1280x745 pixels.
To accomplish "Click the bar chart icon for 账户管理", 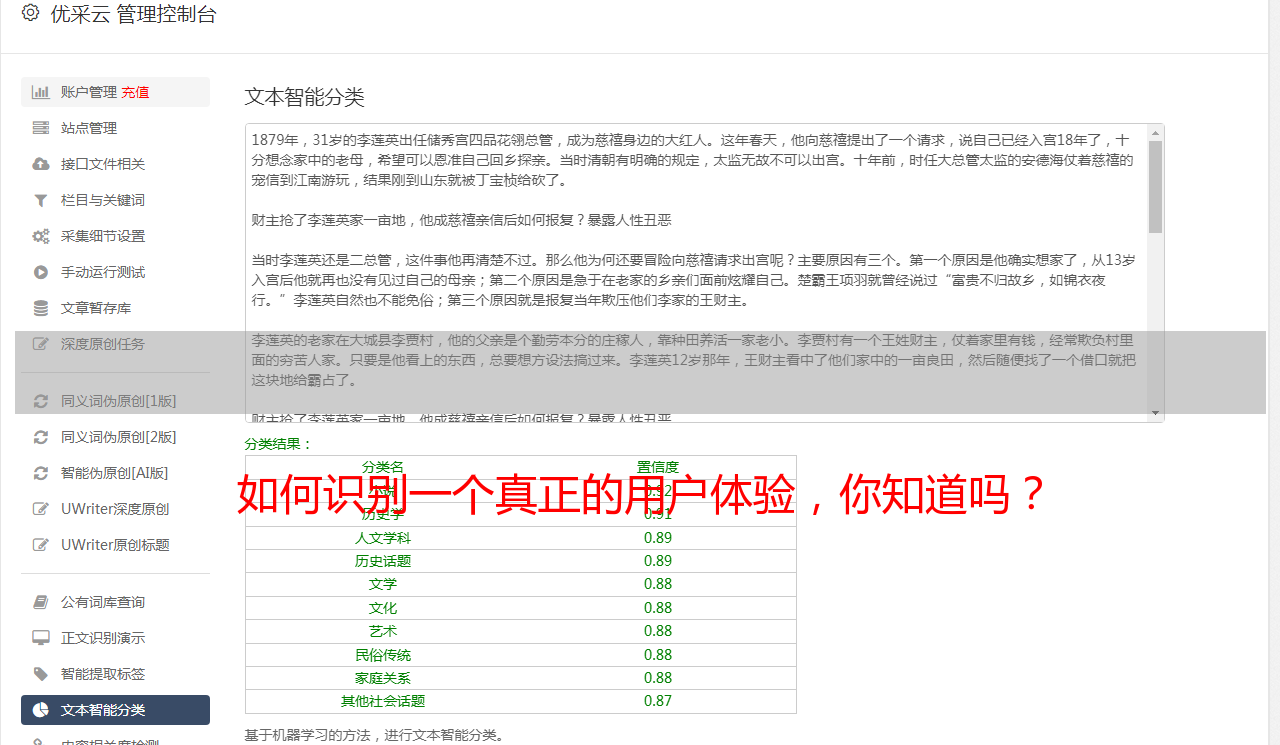I will click(41, 92).
